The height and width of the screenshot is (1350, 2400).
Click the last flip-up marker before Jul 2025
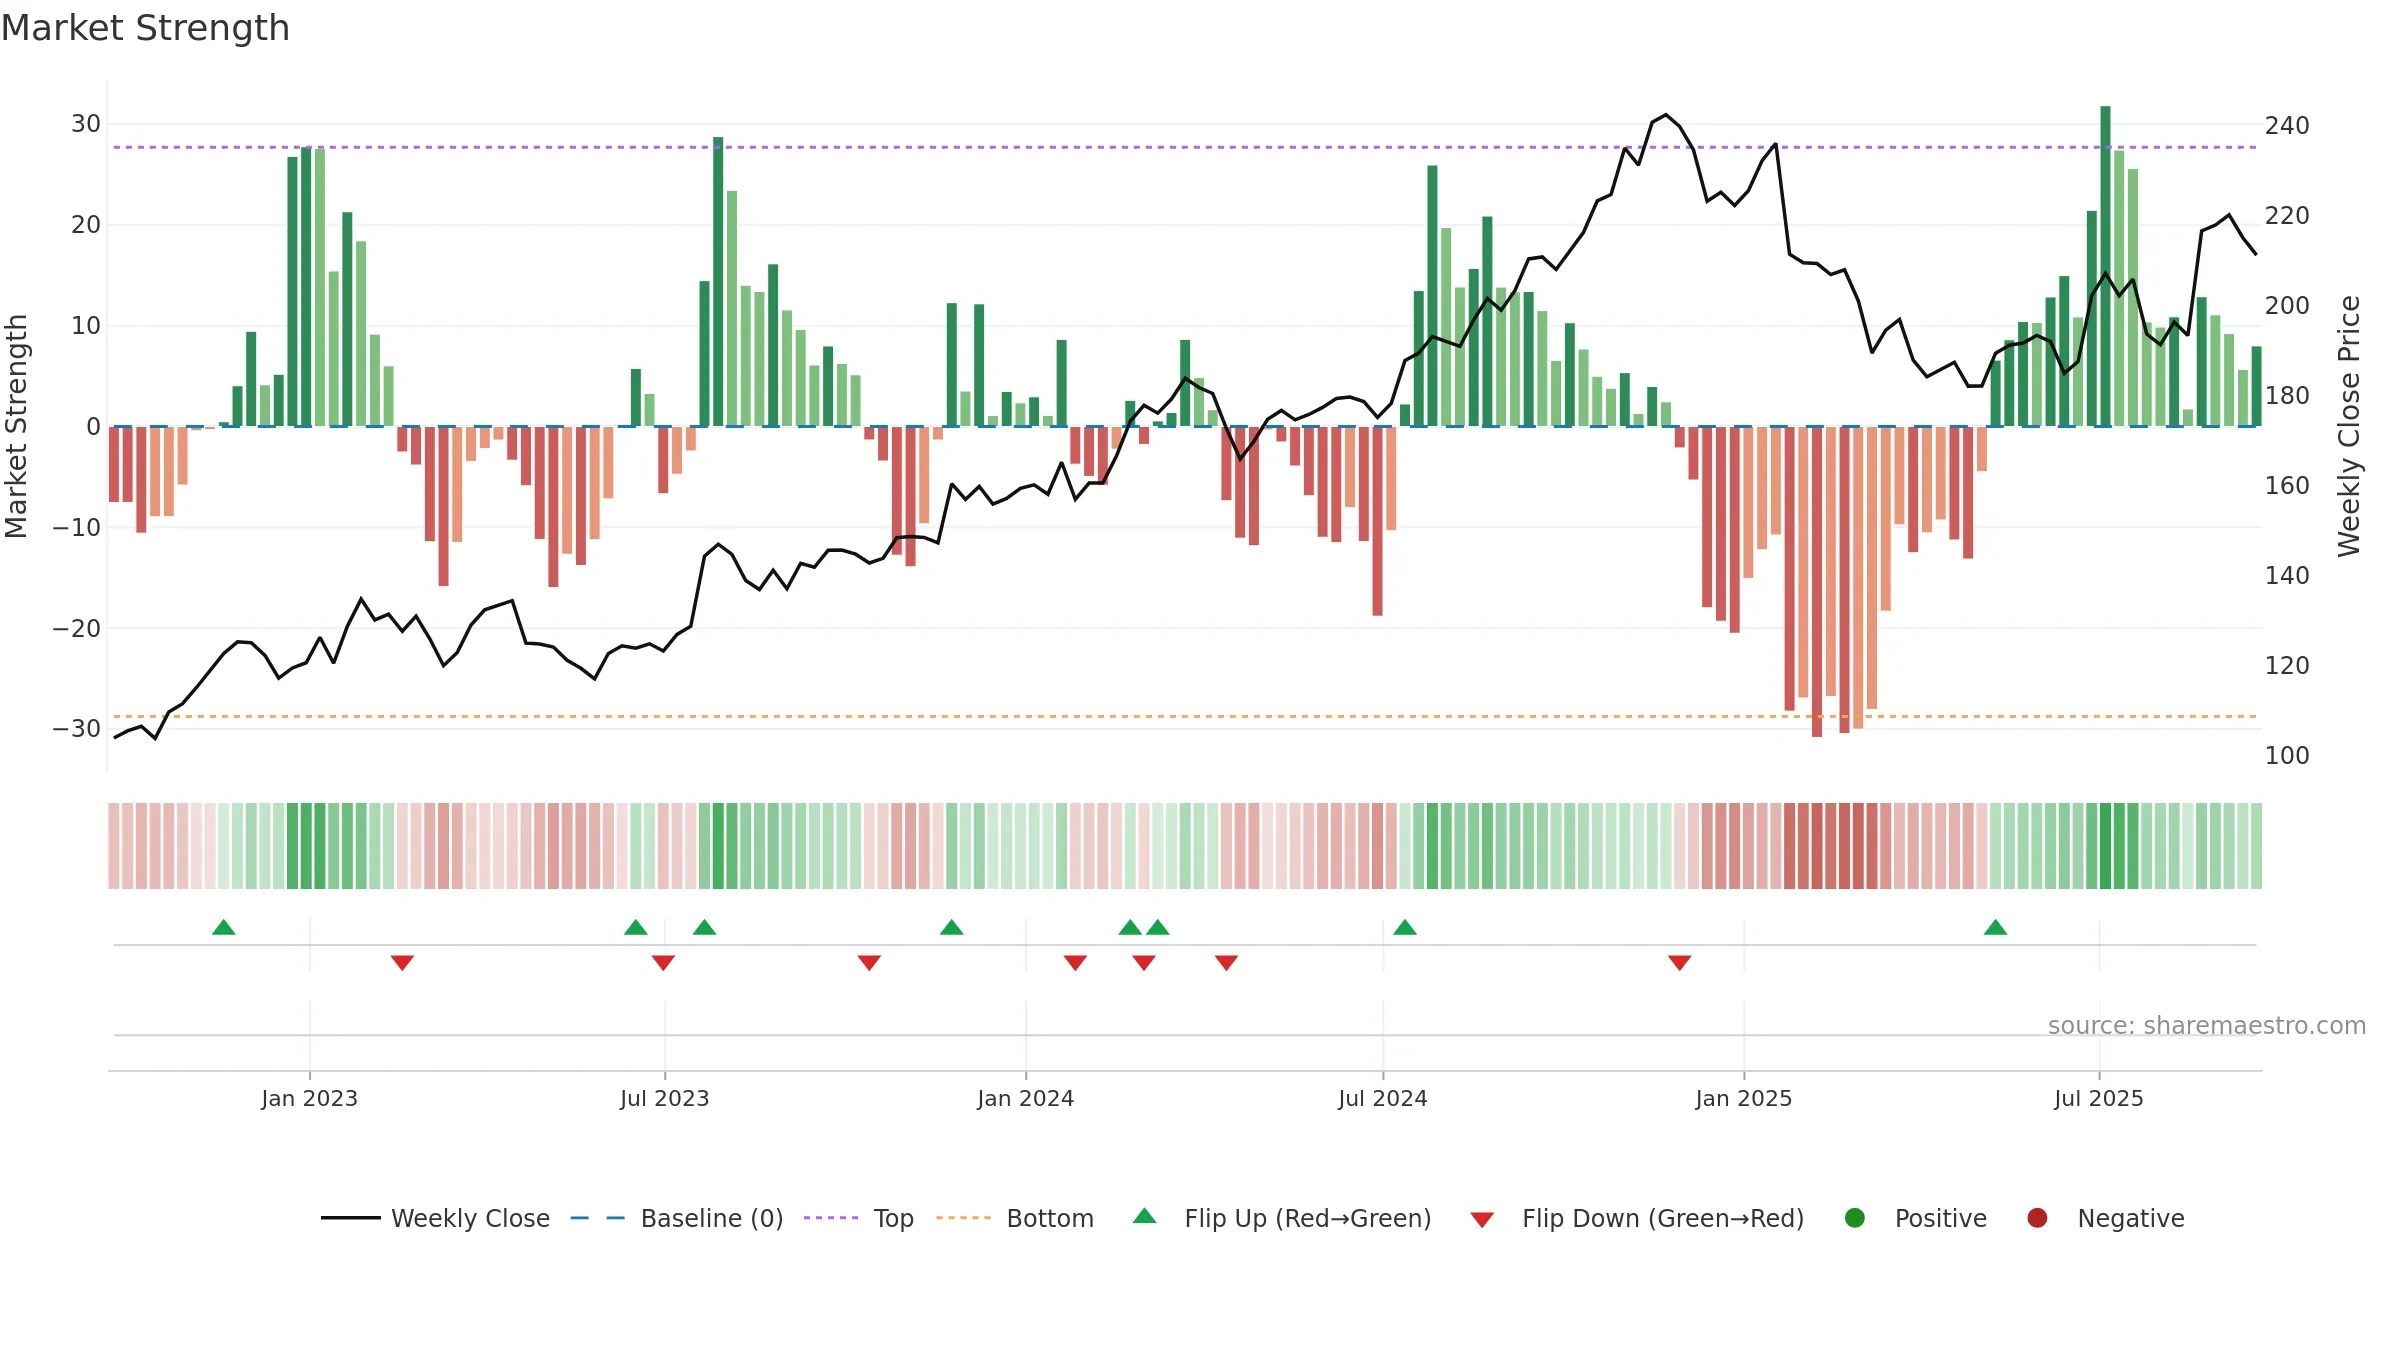click(1995, 927)
